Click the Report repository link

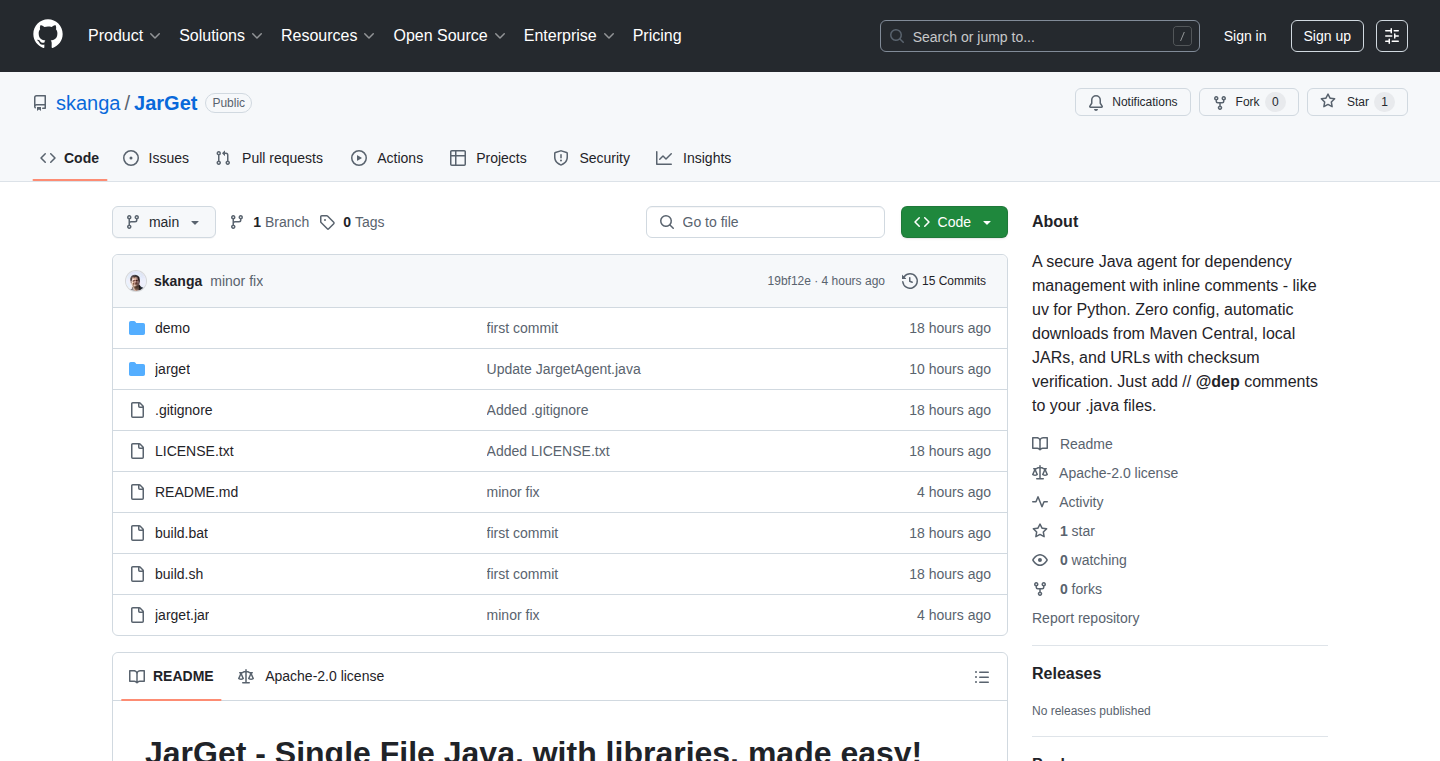[1085, 618]
